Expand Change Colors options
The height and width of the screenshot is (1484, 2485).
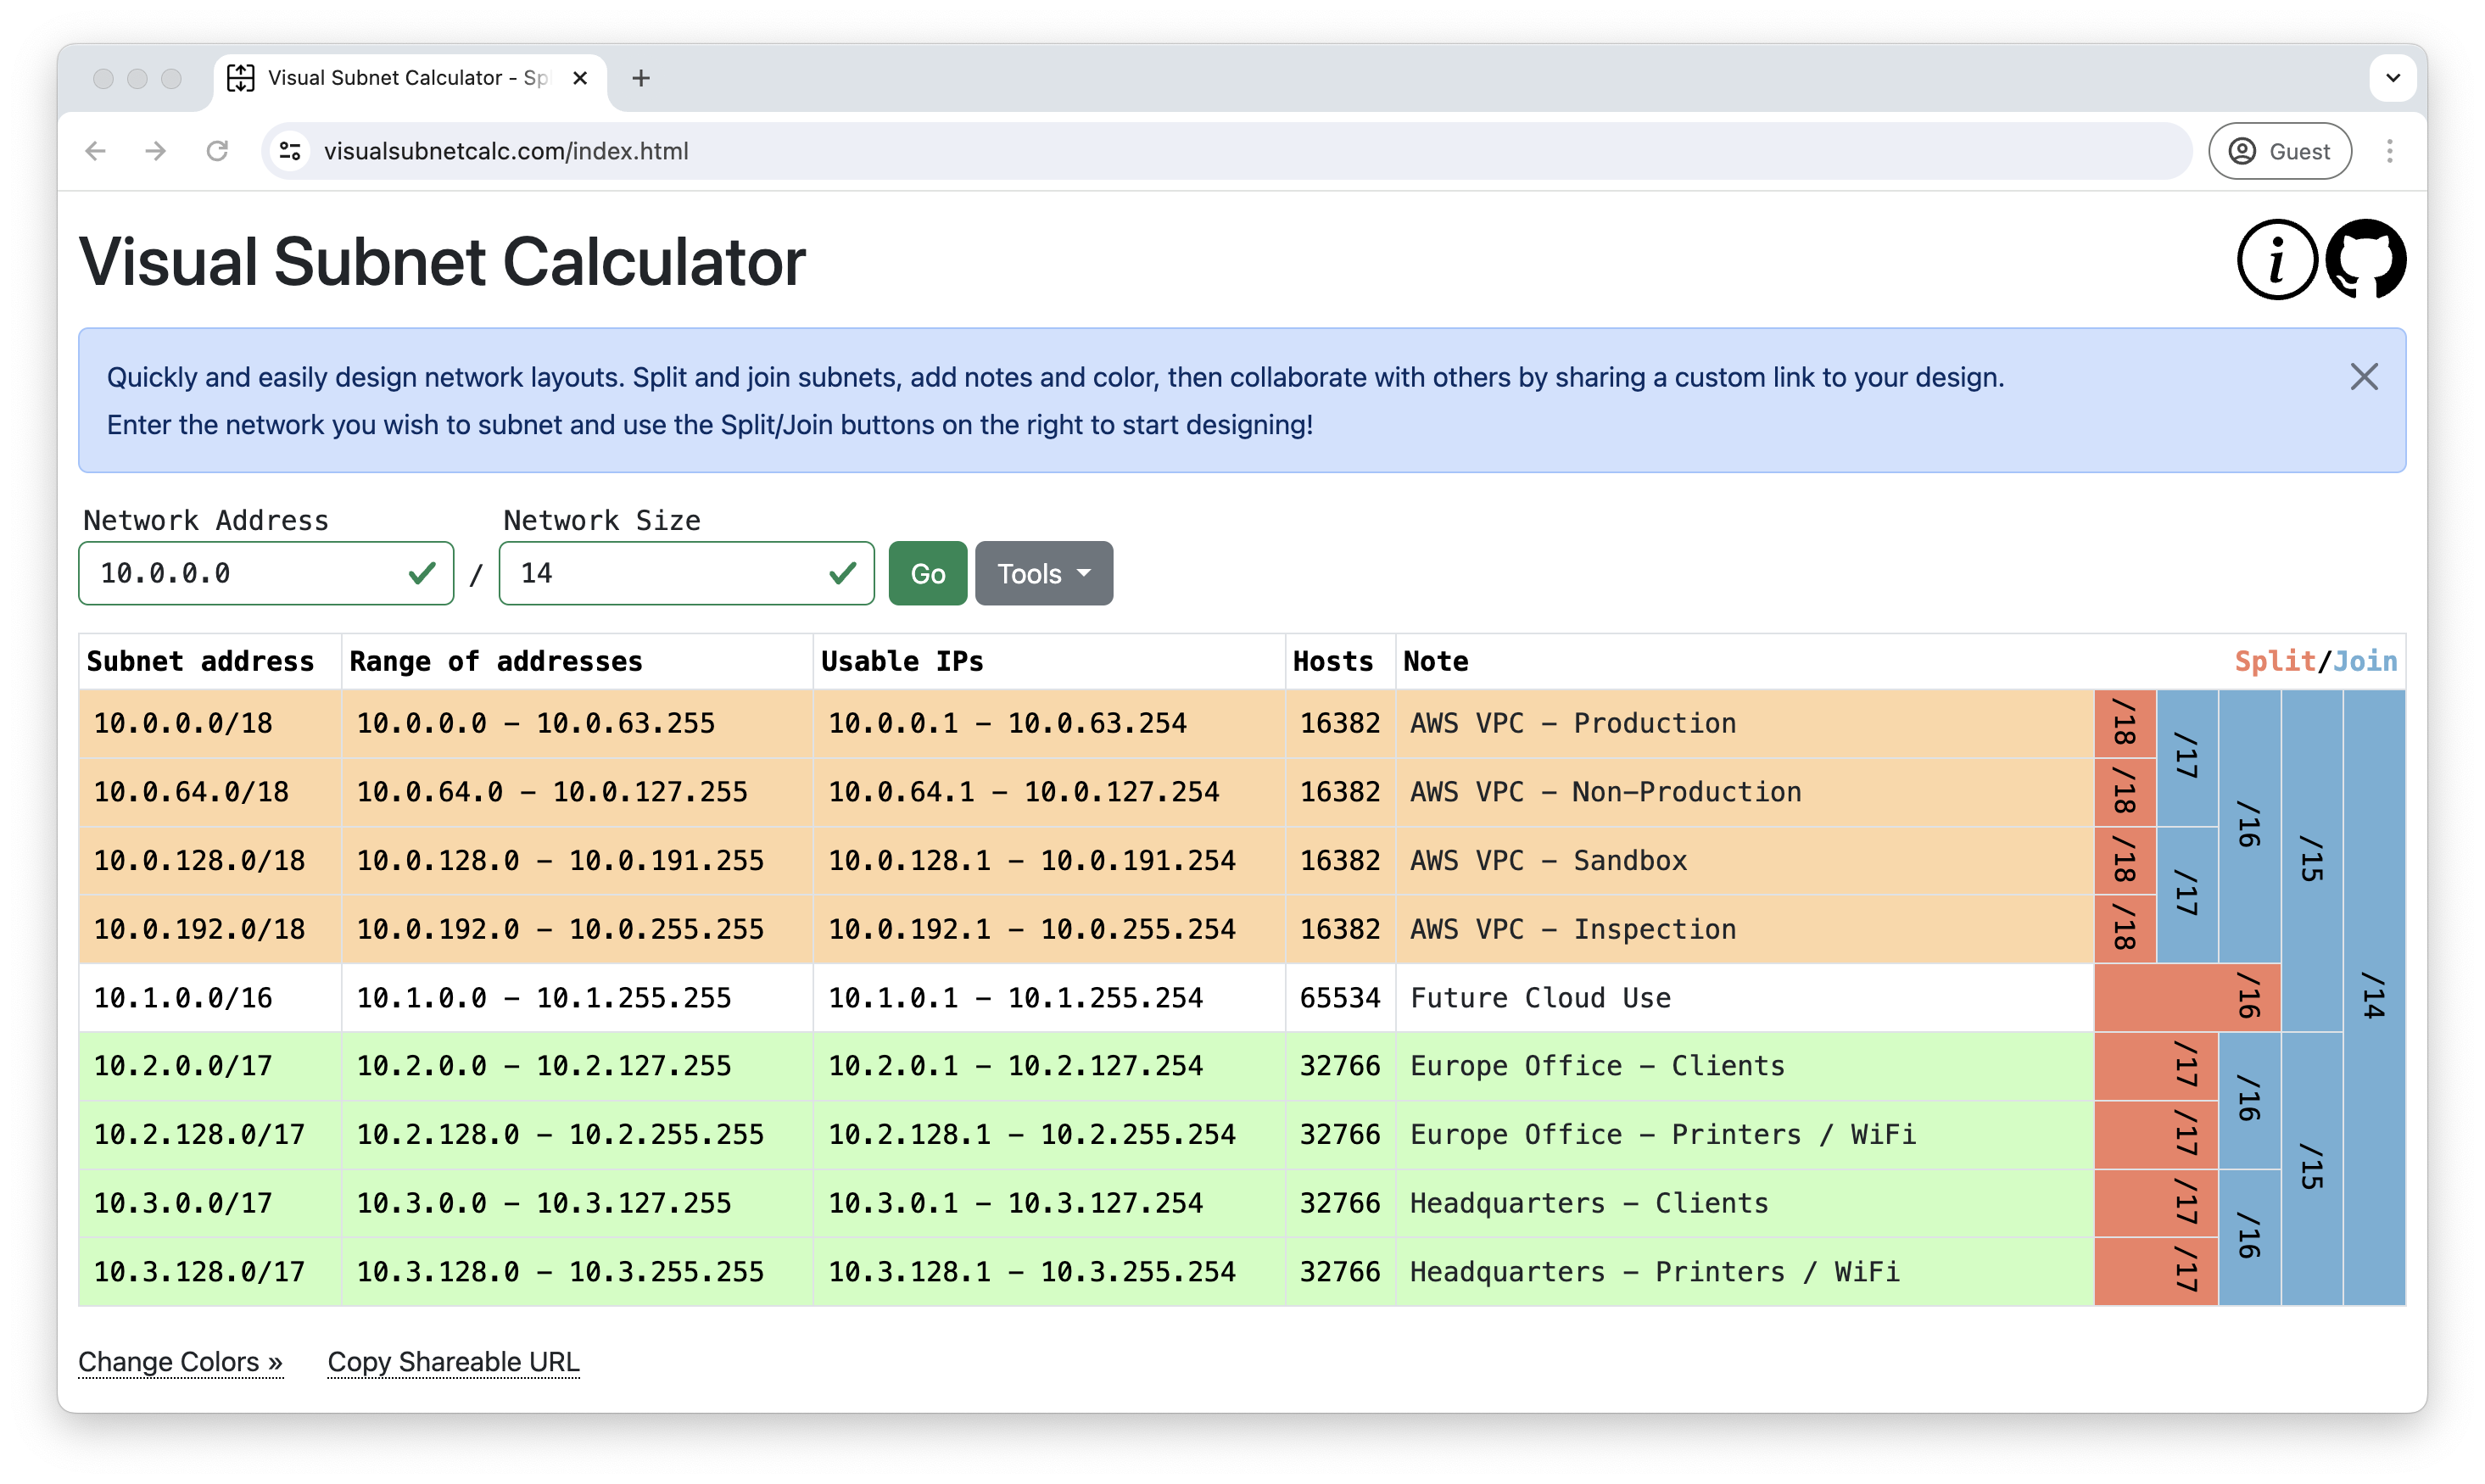(x=180, y=1361)
